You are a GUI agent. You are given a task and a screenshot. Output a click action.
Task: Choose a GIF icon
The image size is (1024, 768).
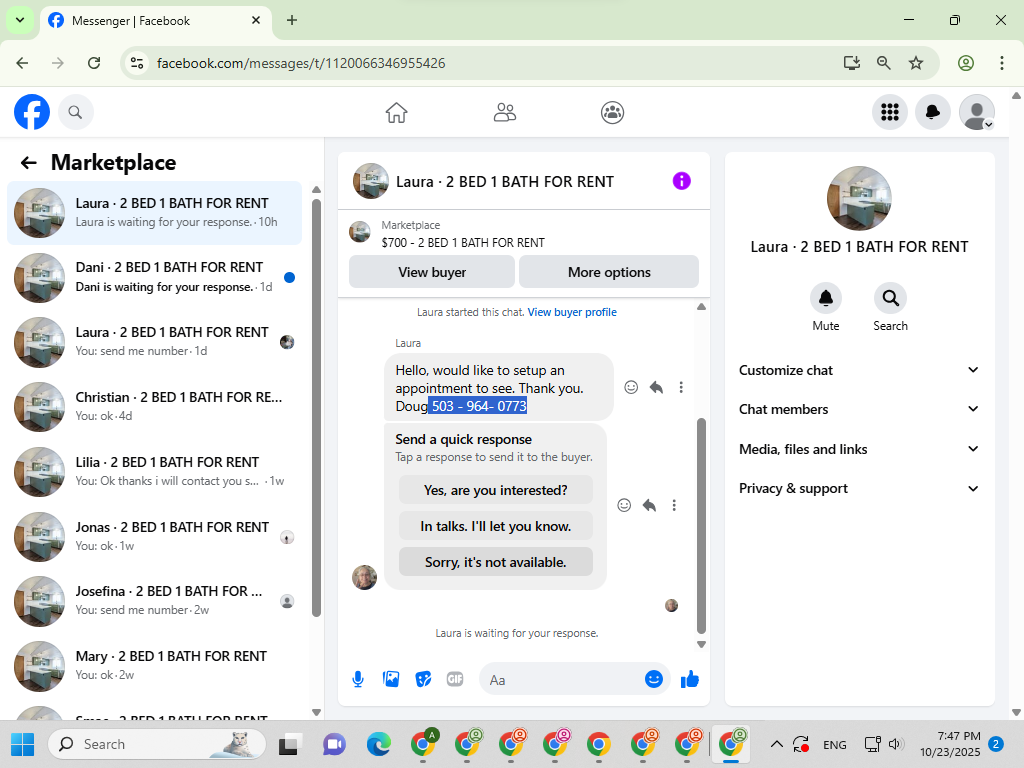[x=455, y=679]
